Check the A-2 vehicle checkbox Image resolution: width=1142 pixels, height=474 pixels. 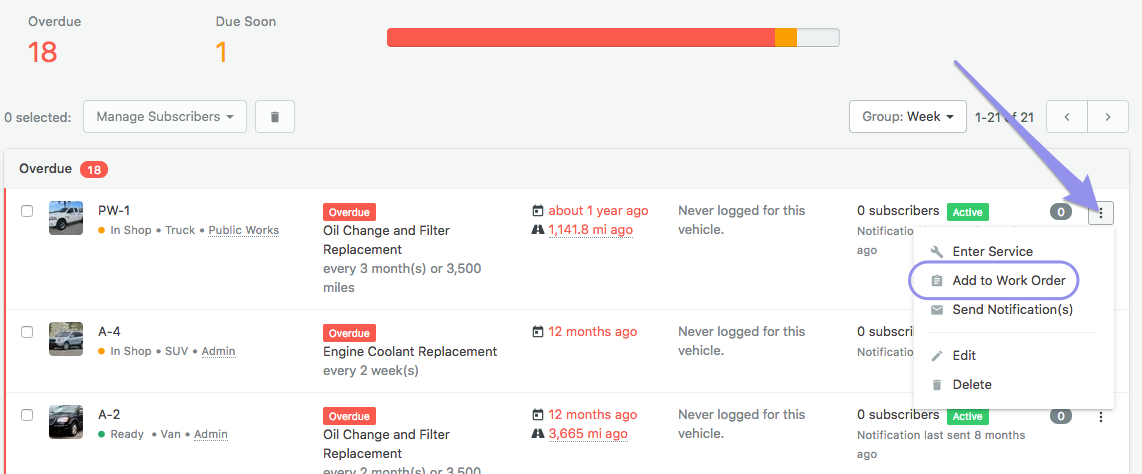[28, 415]
